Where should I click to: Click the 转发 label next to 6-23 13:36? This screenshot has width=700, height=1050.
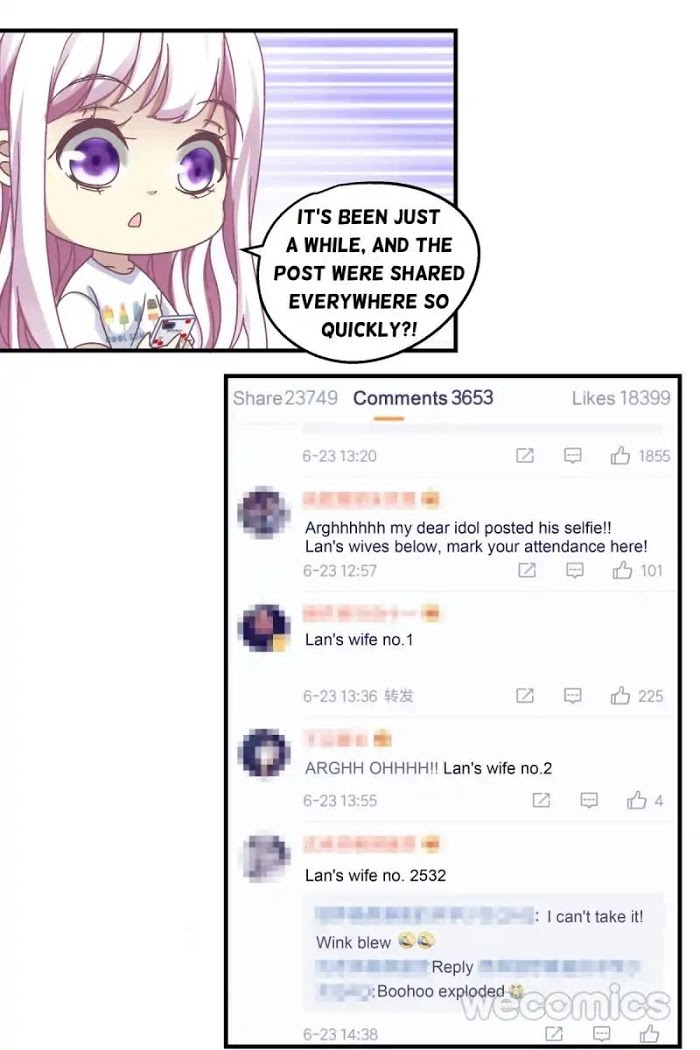399,696
